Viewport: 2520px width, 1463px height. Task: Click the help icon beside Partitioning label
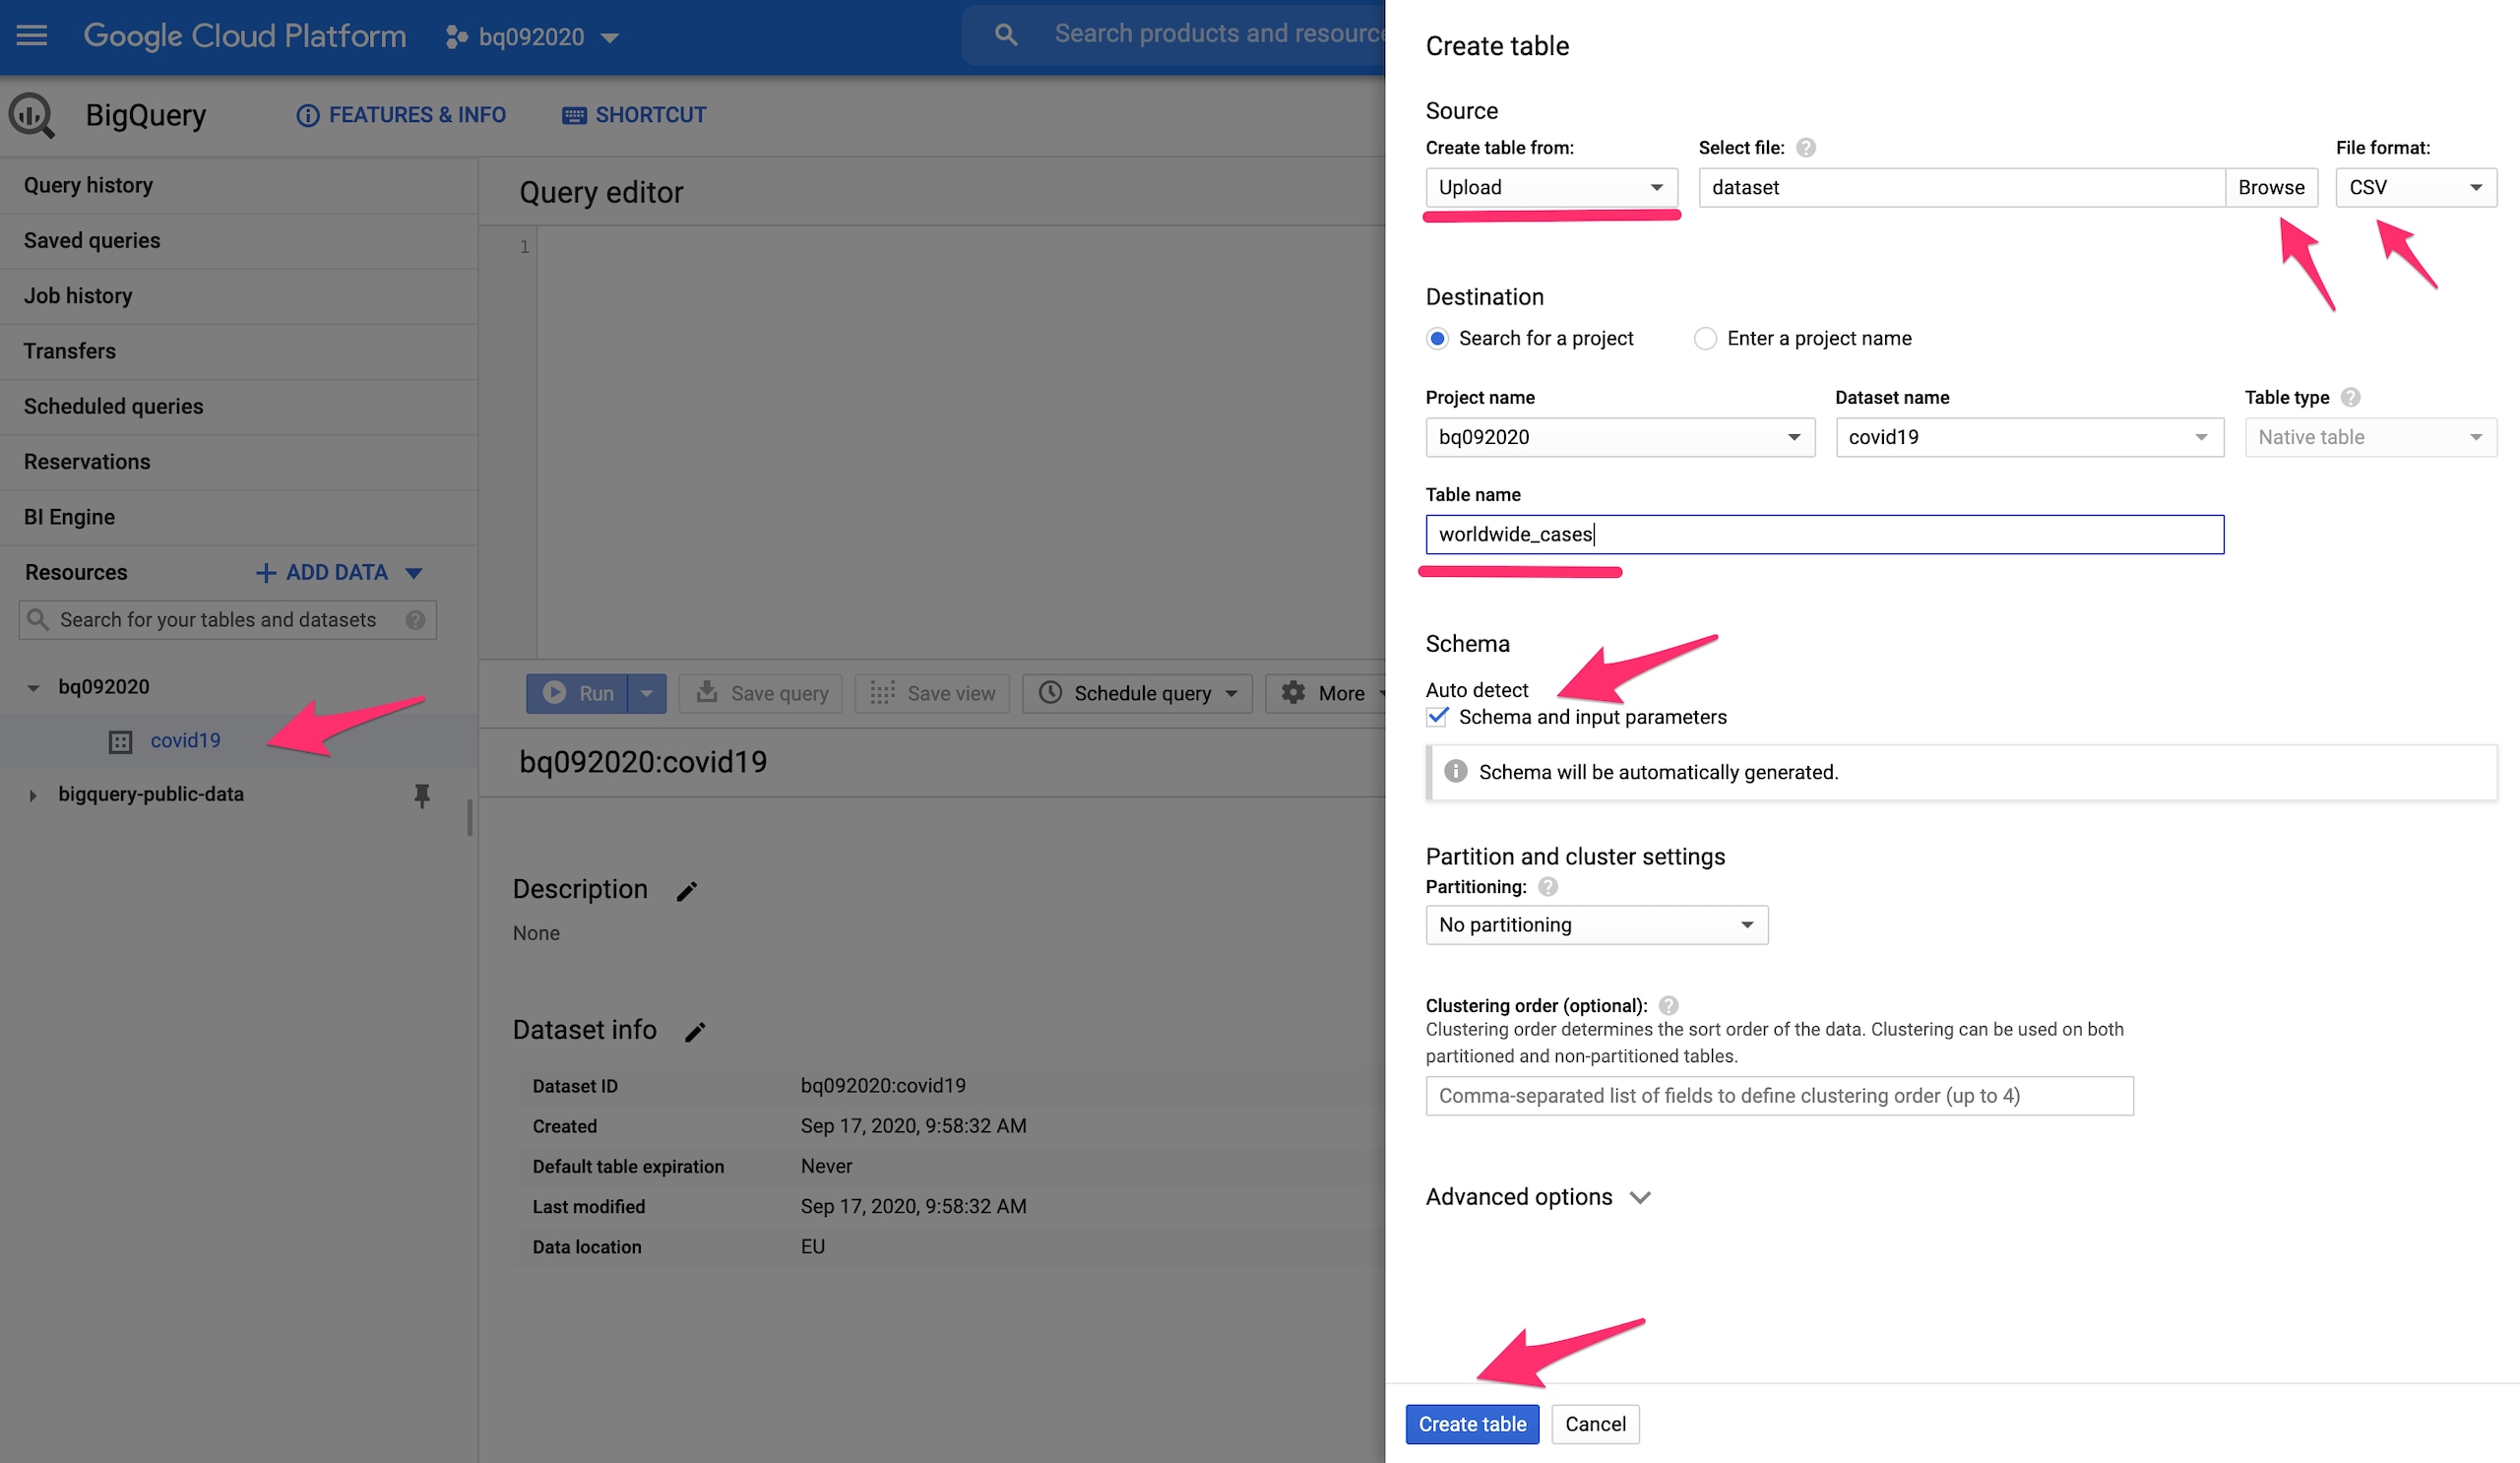[1548, 887]
